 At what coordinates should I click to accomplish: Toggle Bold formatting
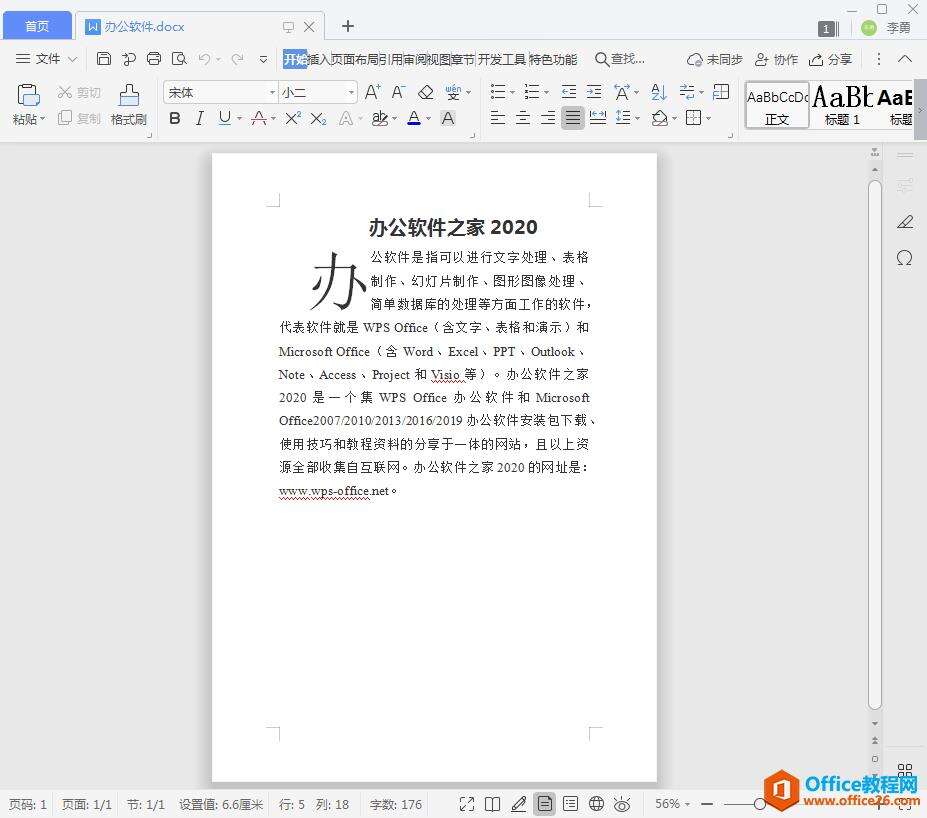(x=175, y=118)
